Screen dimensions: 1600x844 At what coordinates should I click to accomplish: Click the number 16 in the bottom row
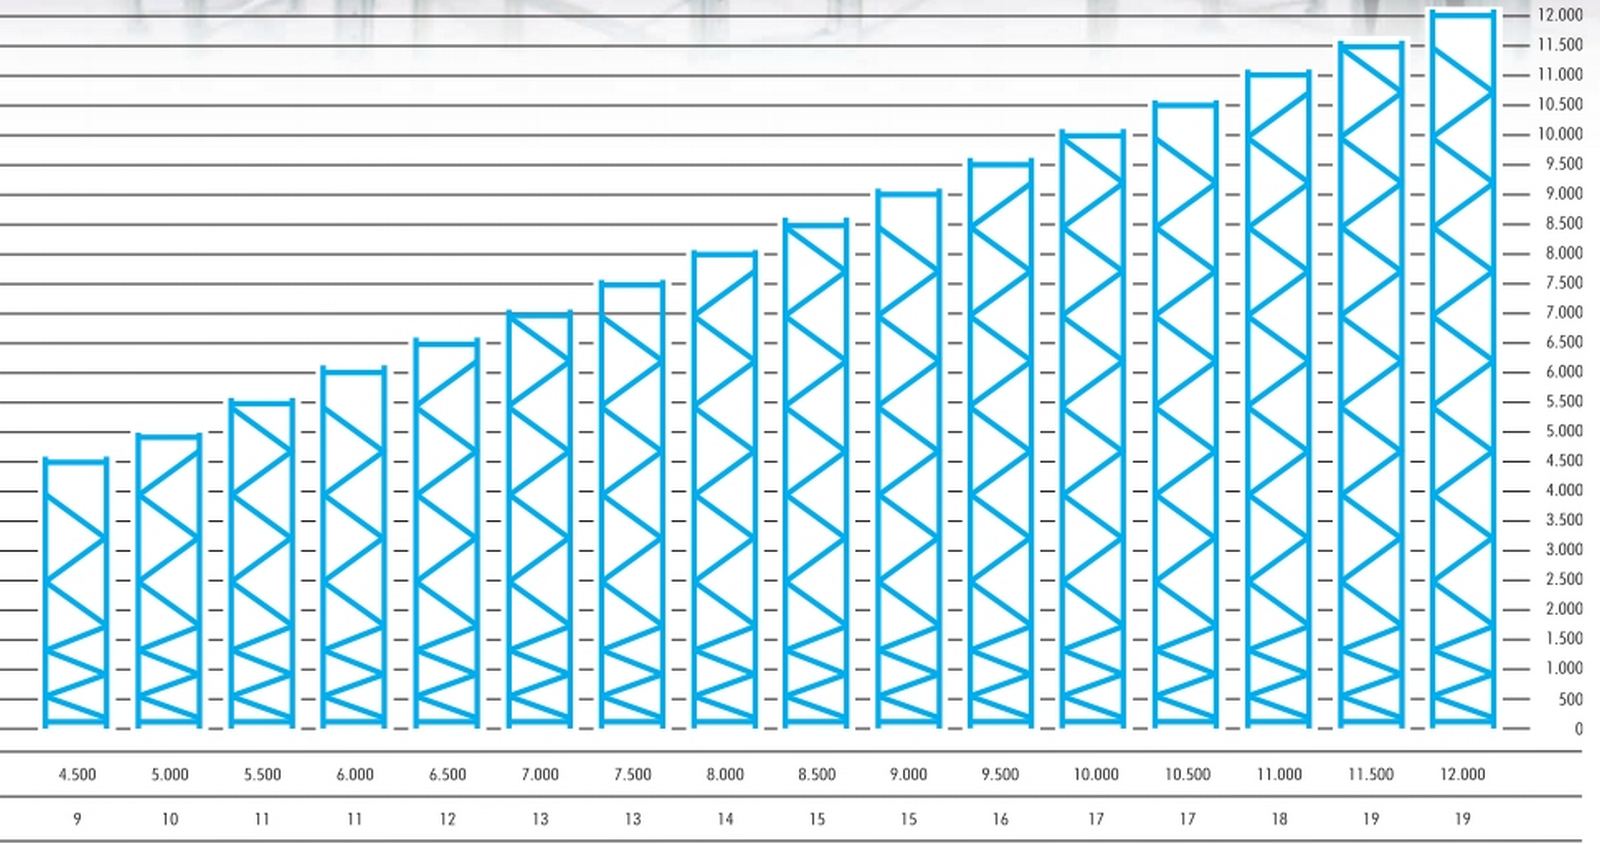click(1000, 819)
